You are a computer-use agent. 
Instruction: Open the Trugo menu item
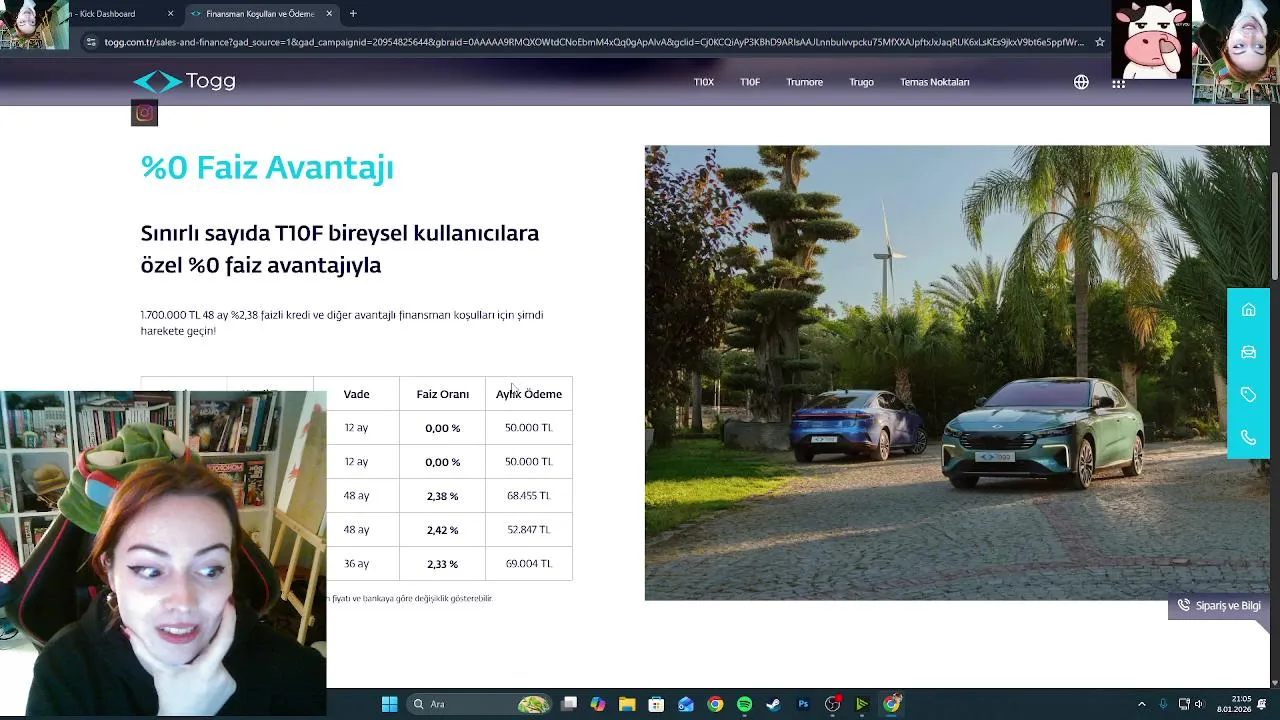(861, 82)
